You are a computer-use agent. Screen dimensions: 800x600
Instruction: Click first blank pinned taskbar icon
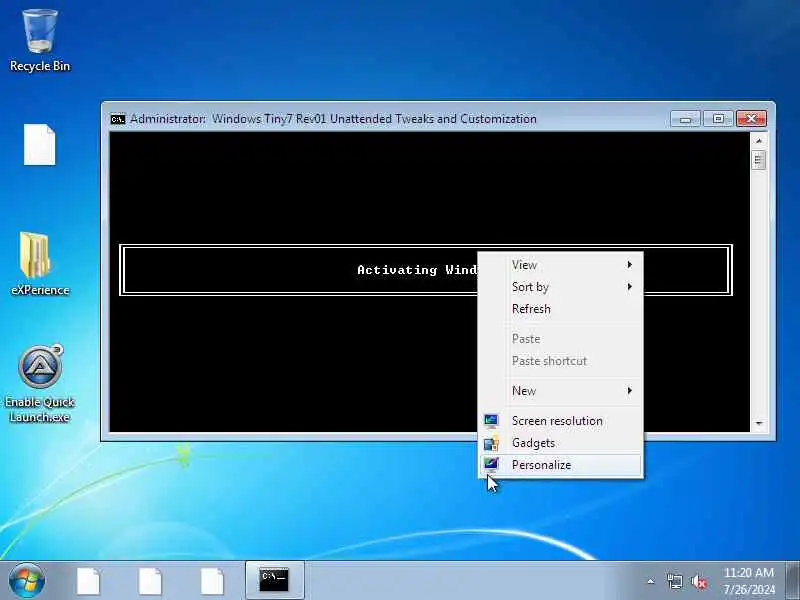88,581
